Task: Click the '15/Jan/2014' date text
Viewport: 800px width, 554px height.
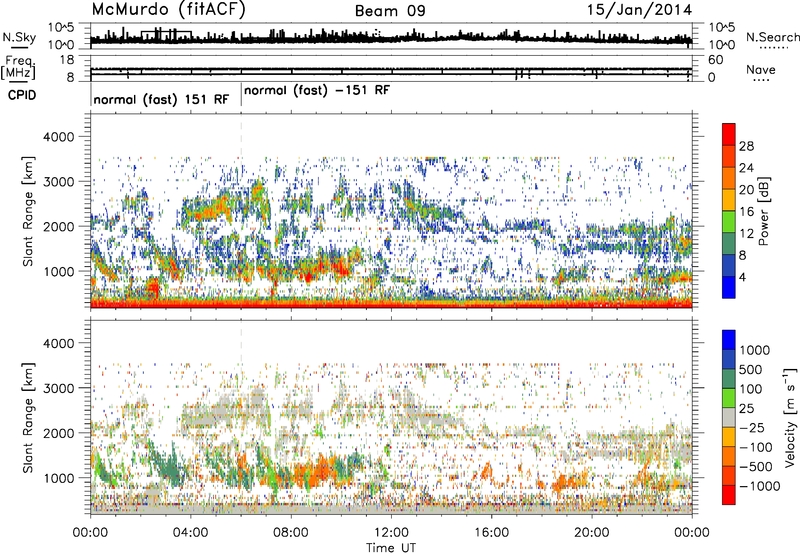Action: (639, 9)
